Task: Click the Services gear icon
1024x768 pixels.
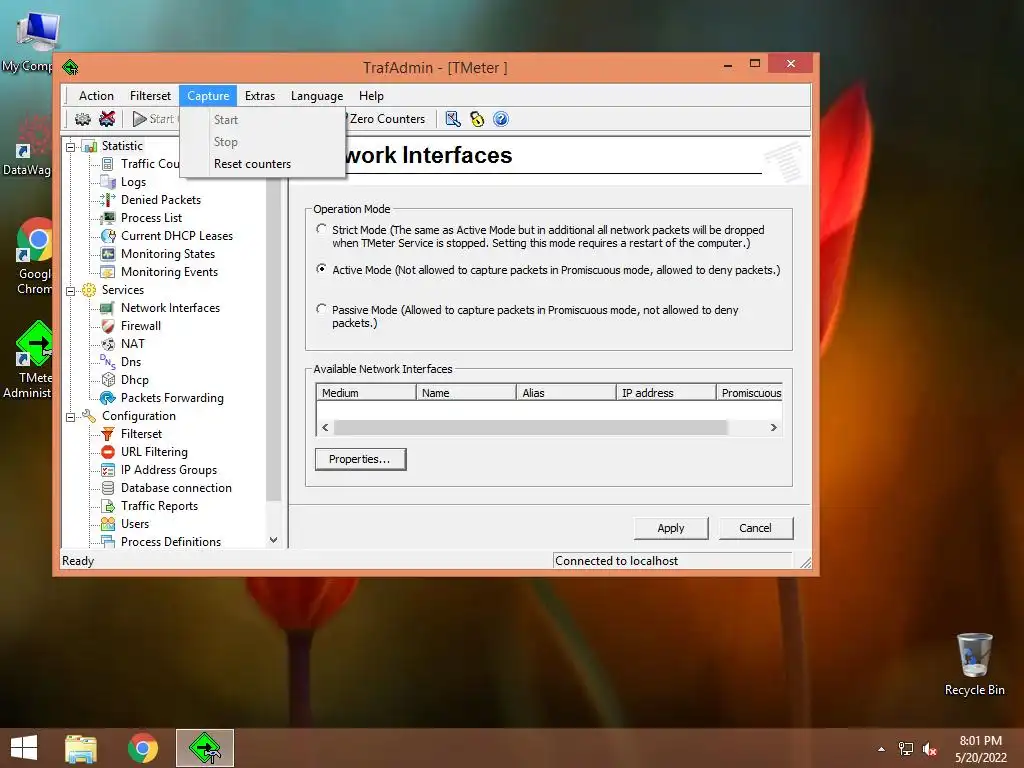Action: [89, 290]
